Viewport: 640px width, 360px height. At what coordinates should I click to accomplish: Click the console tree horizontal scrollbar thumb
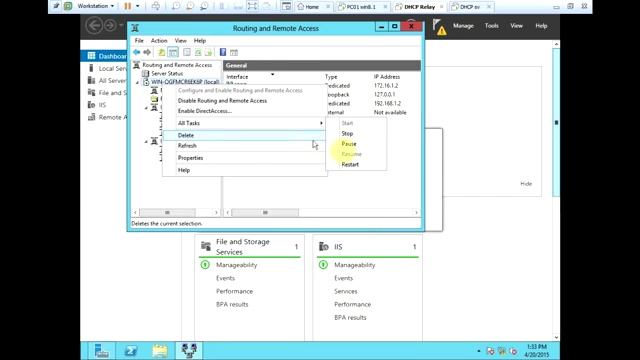click(167, 213)
